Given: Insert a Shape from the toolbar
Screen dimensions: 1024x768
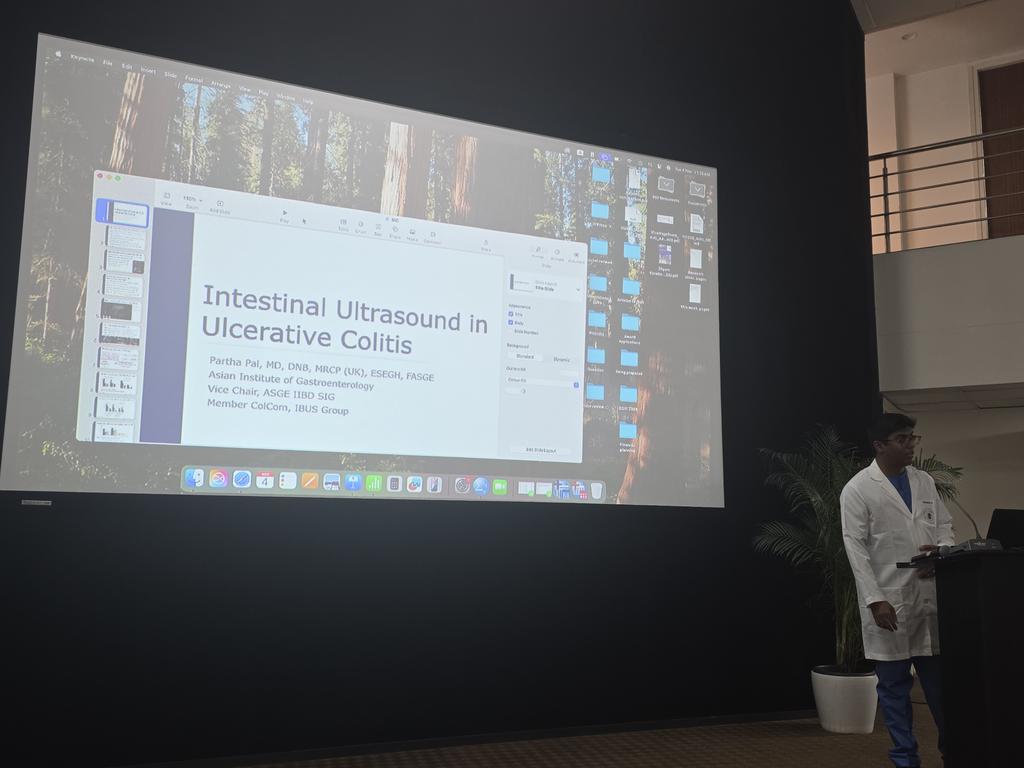Looking at the screenshot, I should coord(395,232).
